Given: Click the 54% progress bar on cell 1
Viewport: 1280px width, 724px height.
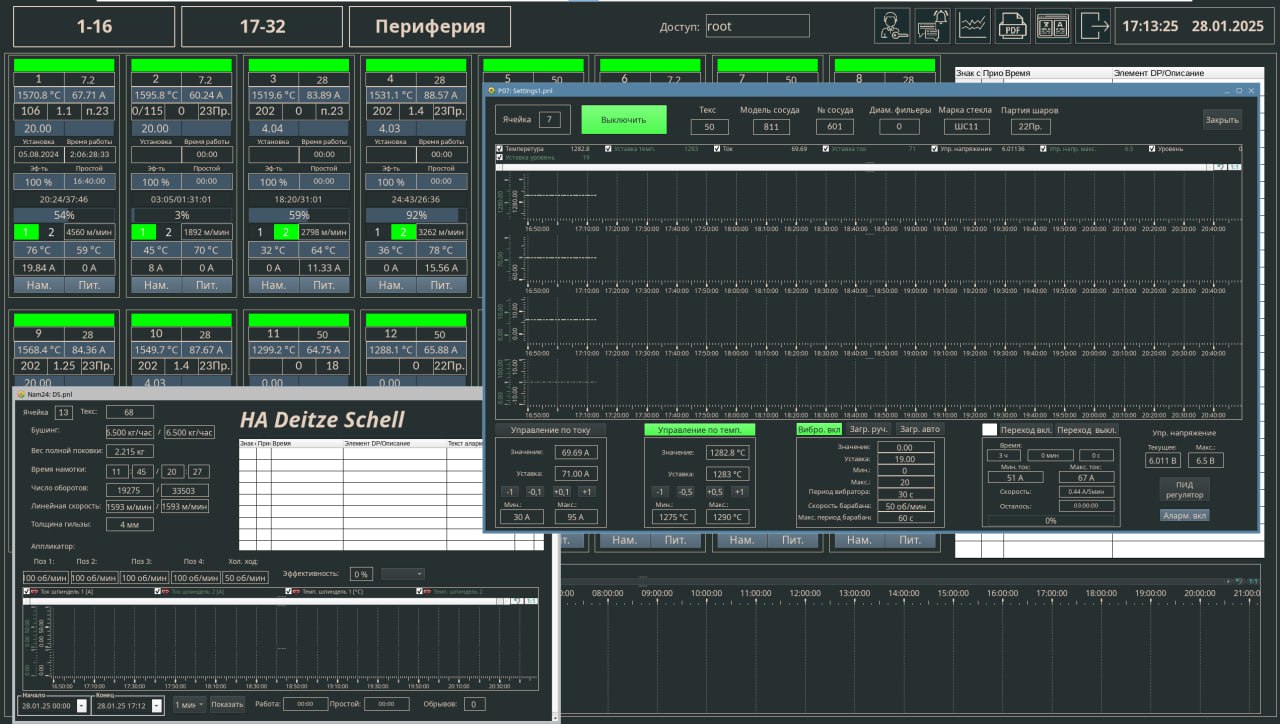Looking at the screenshot, I should 65,215.
